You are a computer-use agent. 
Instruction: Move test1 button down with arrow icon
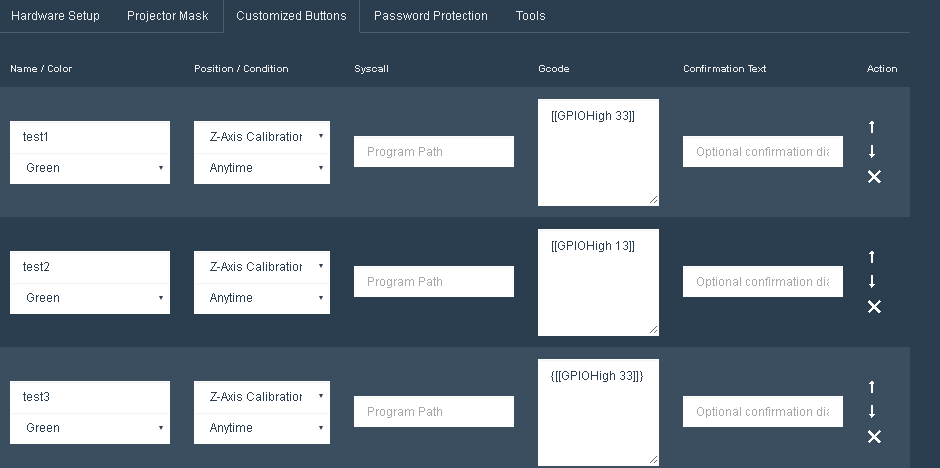872,152
